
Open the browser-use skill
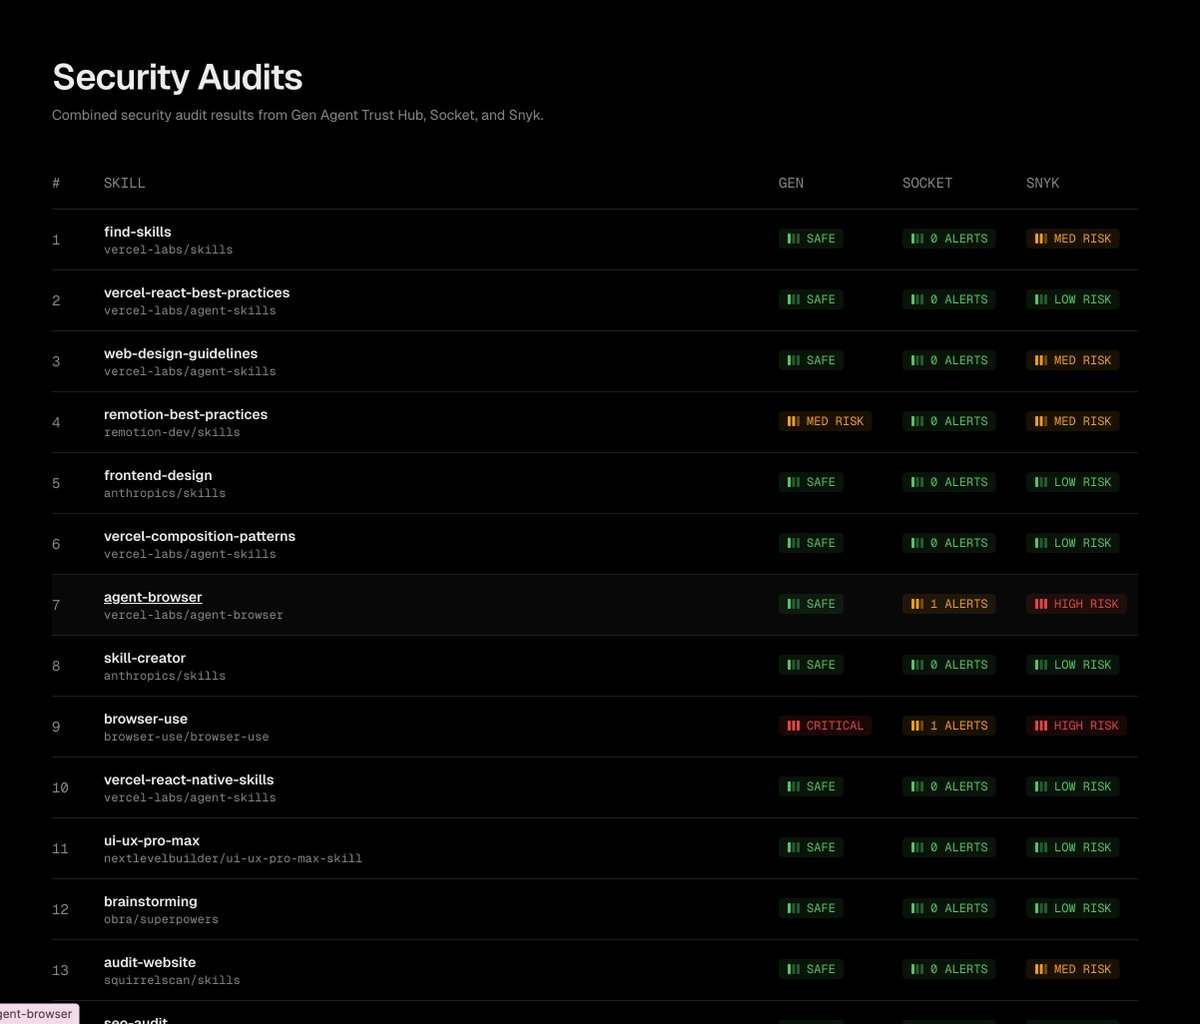point(146,720)
